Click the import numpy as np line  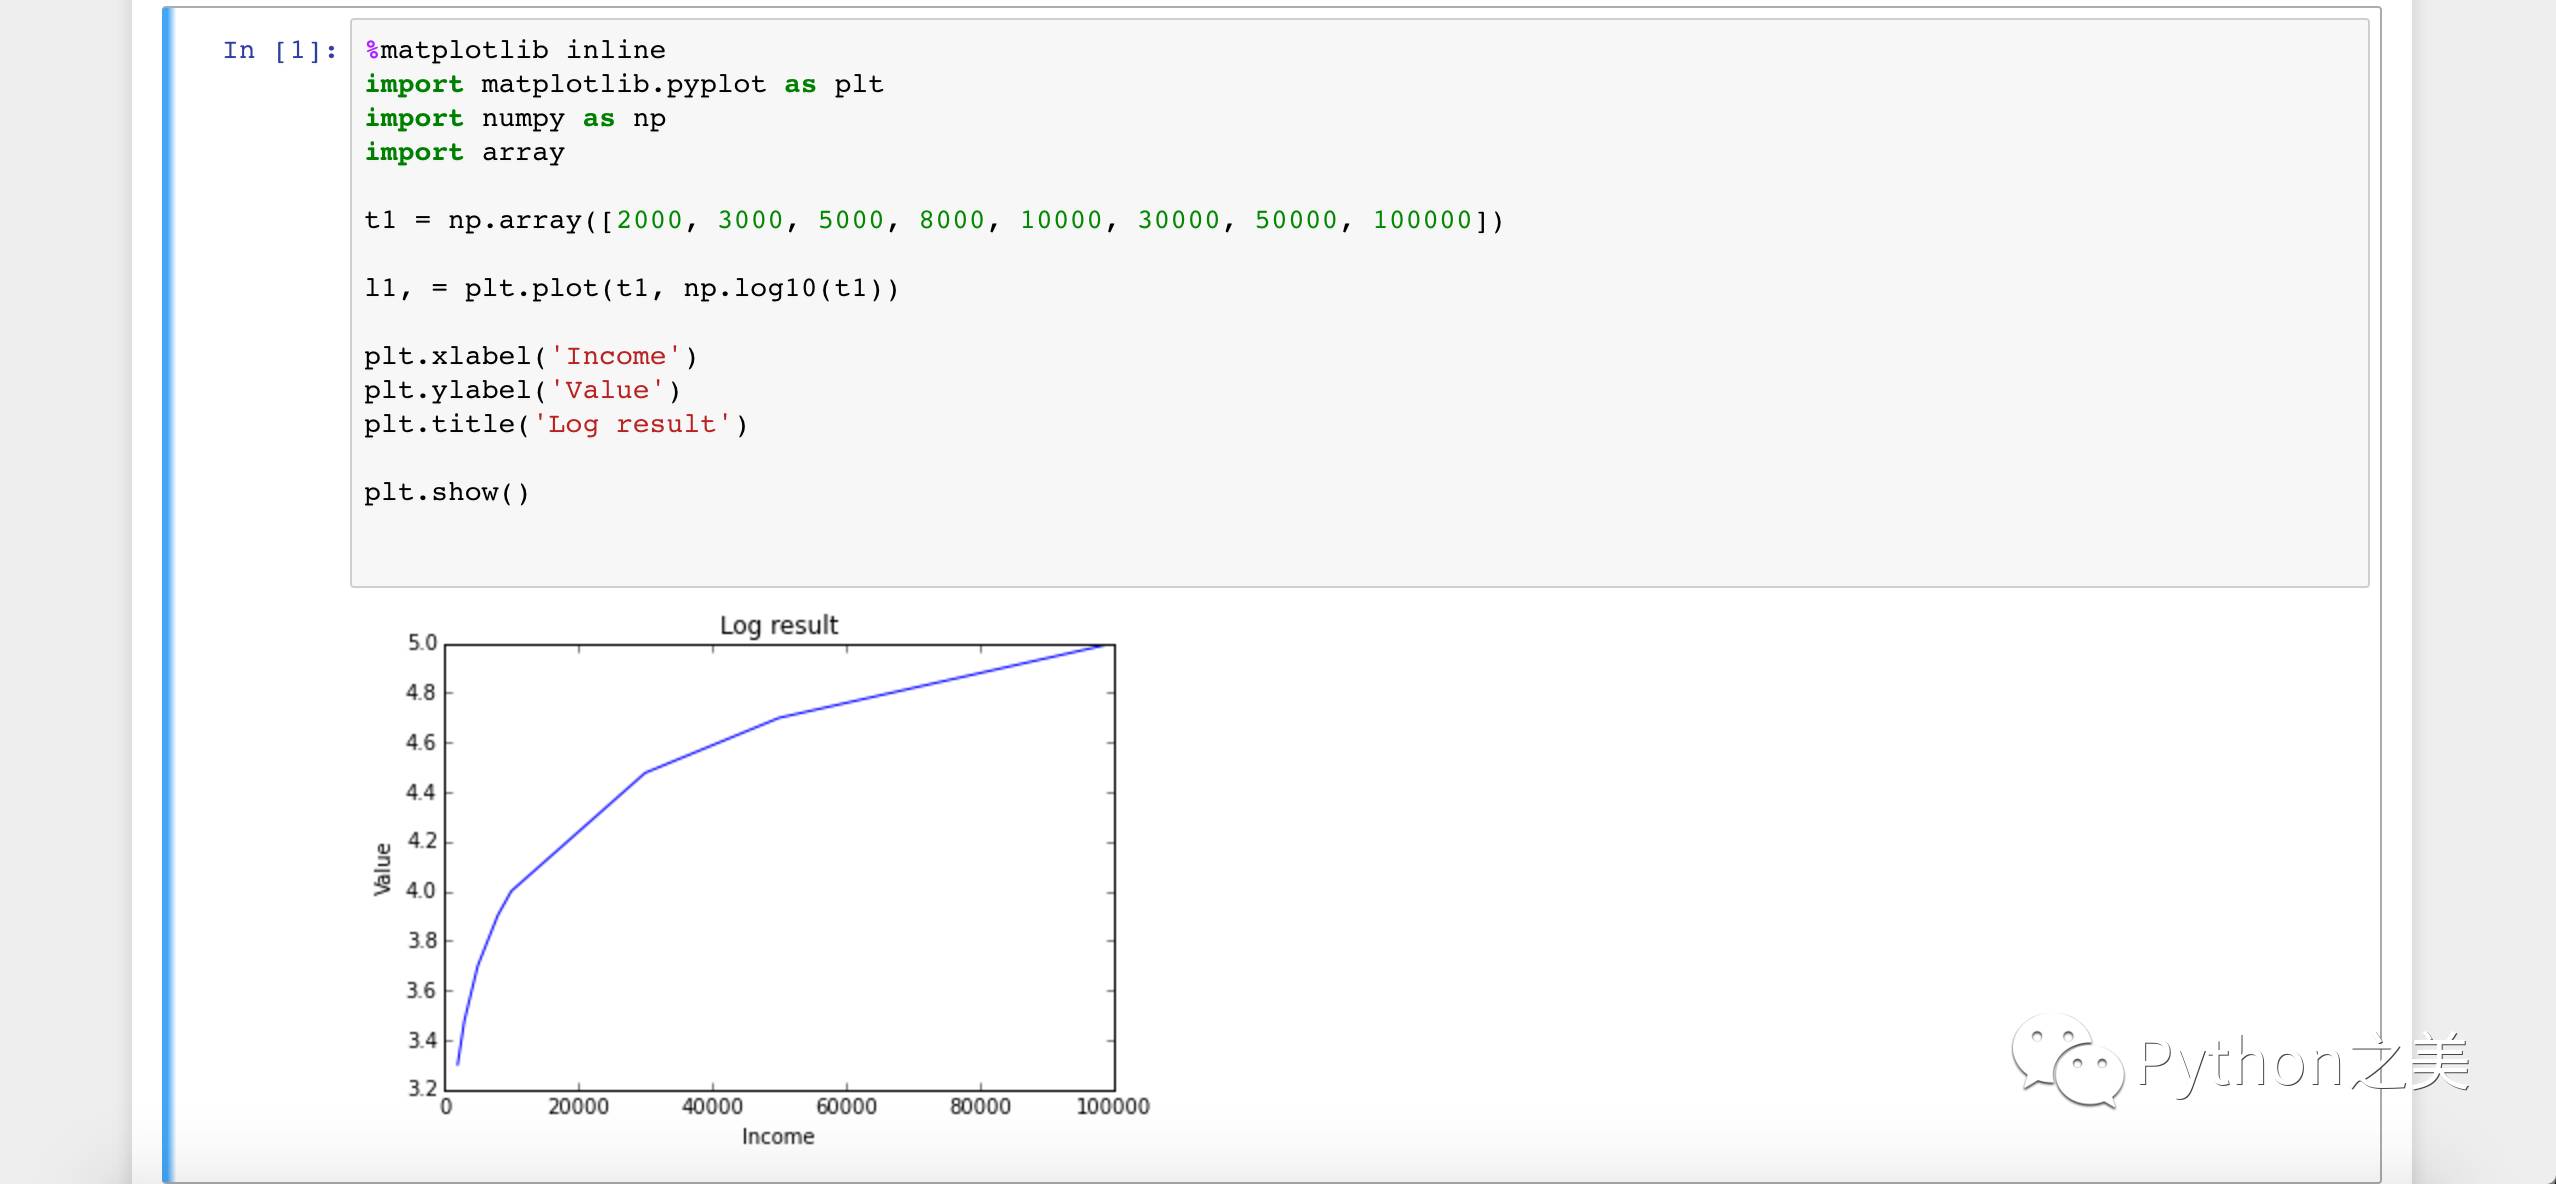click(x=515, y=118)
